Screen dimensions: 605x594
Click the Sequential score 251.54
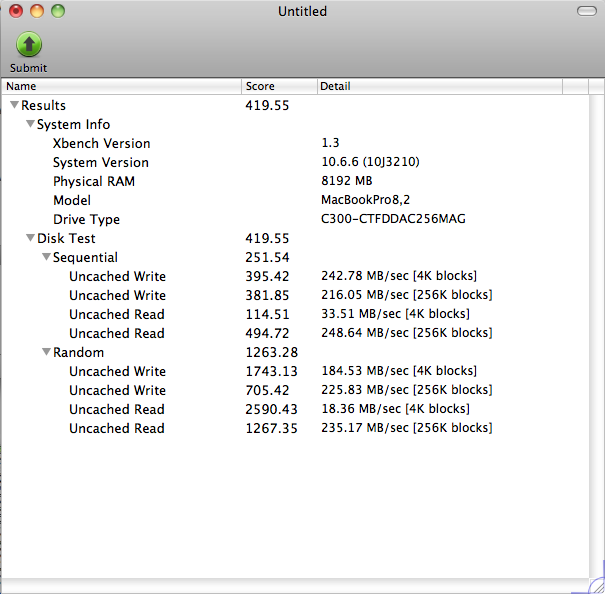[267, 257]
